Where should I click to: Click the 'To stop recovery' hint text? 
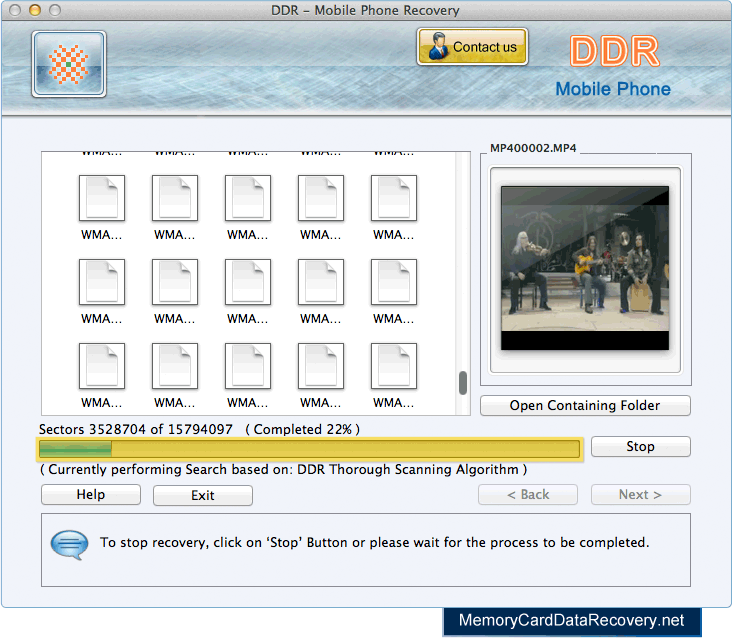coord(374,543)
